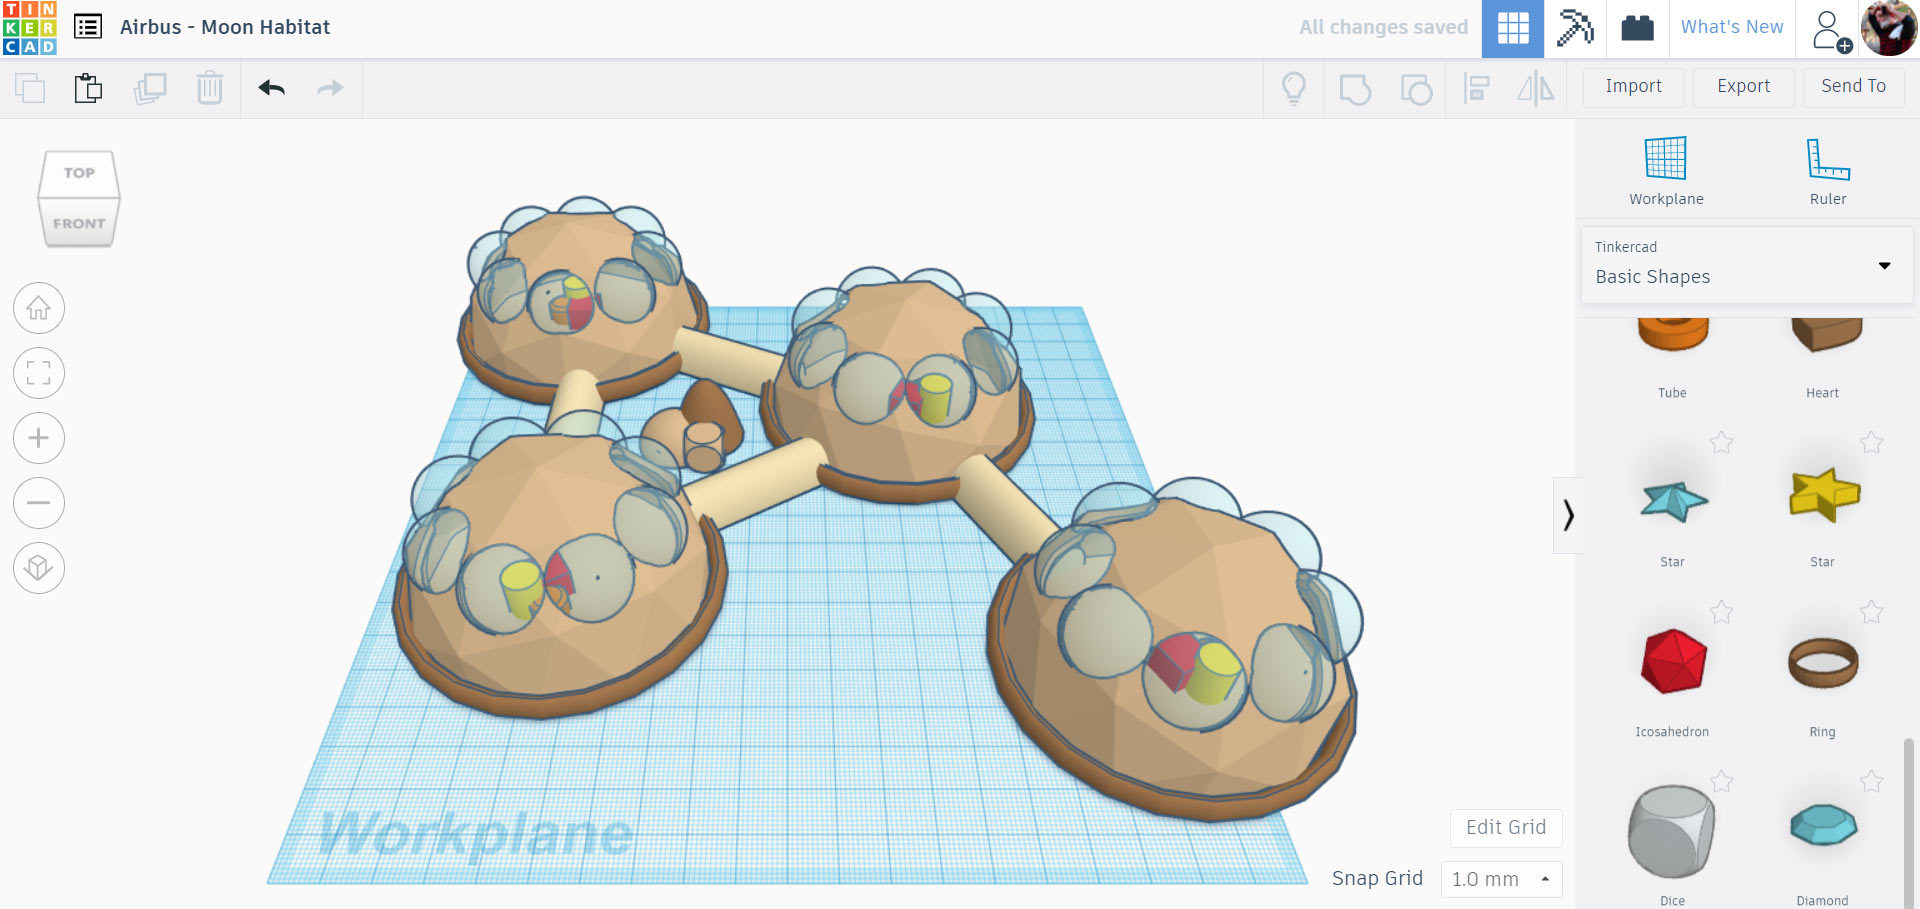The width and height of the screenshot is (1920, 909).
Task: Select the Ruler tool
Action: click(1828, 171)
